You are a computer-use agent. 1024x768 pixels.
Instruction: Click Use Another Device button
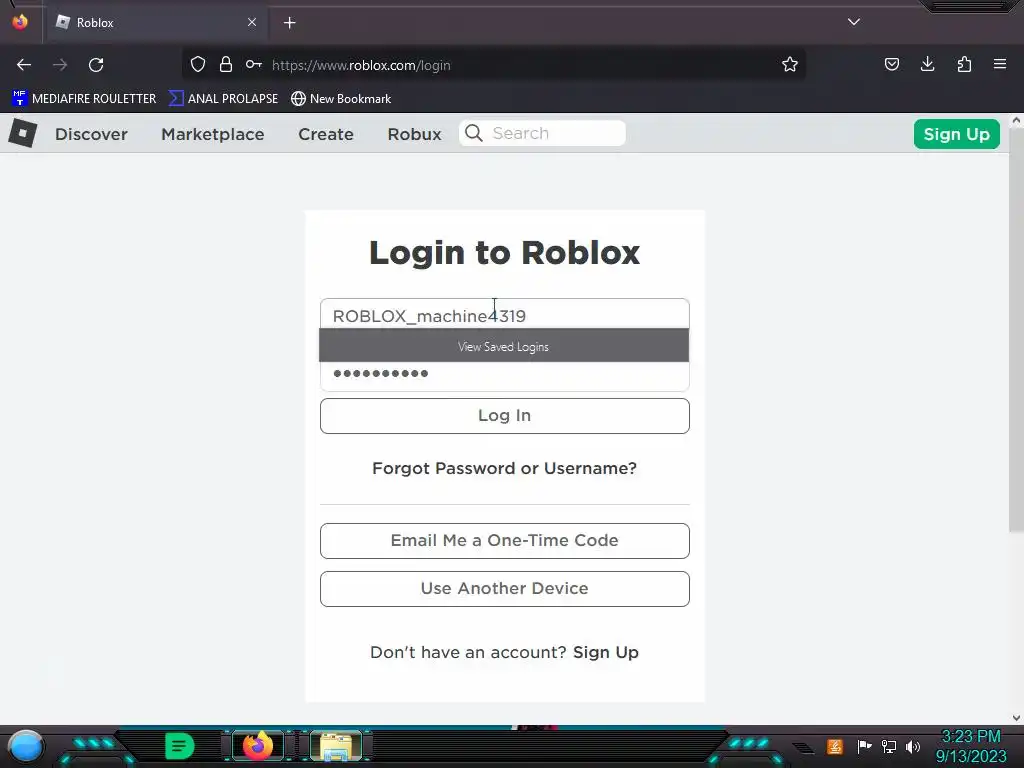[x=505, y=589]
